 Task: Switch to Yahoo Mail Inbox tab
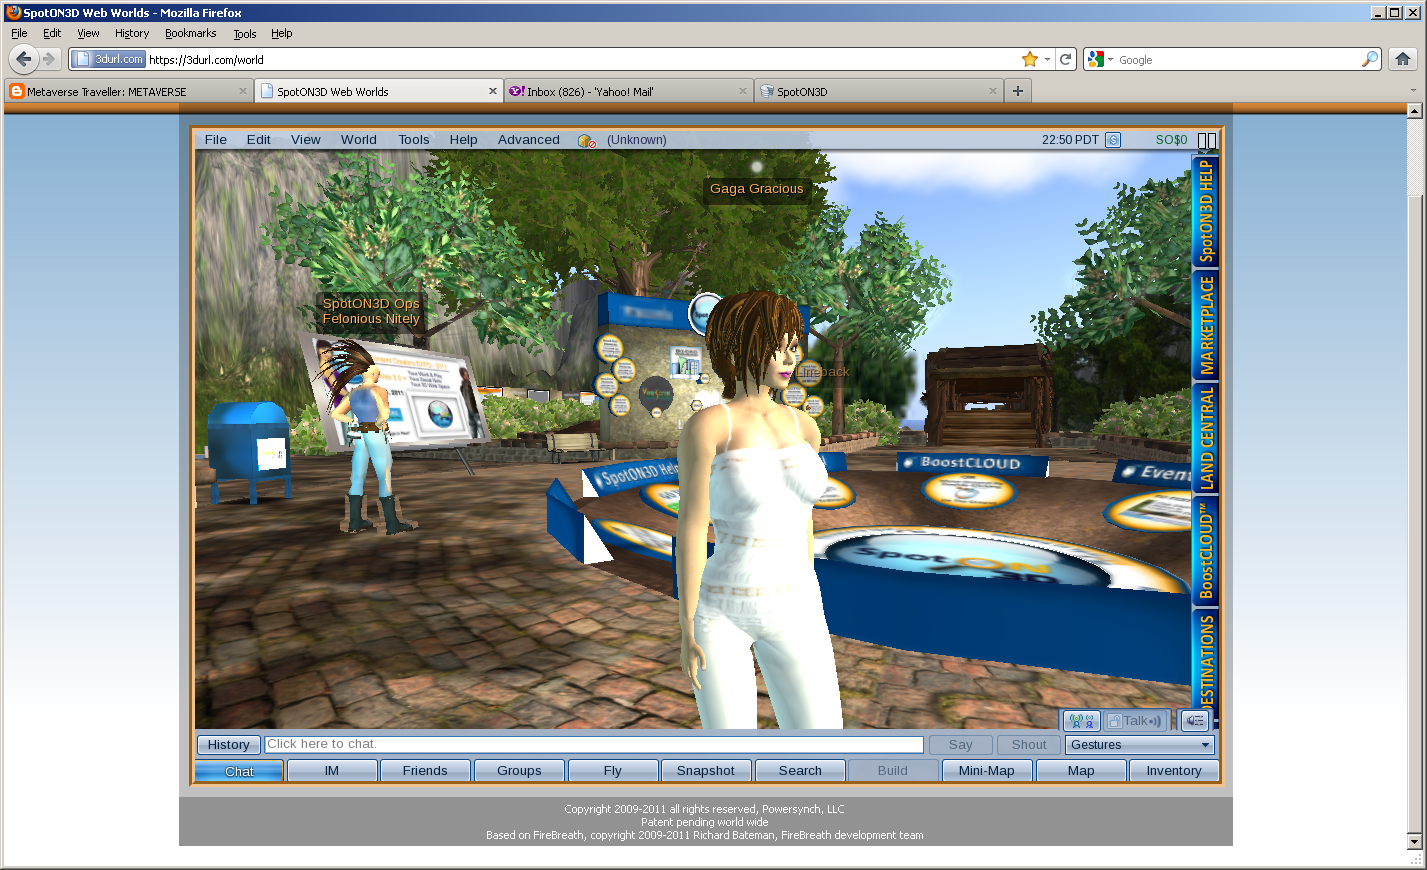click(628, 91)
